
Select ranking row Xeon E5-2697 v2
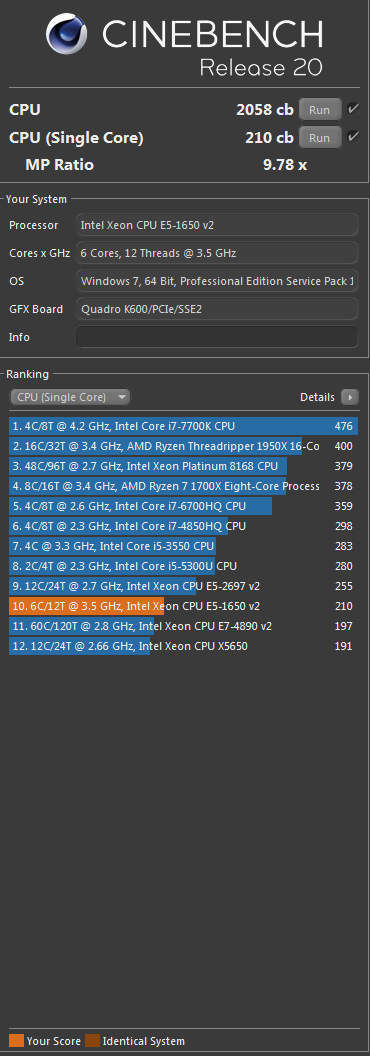tap(183, 586)
